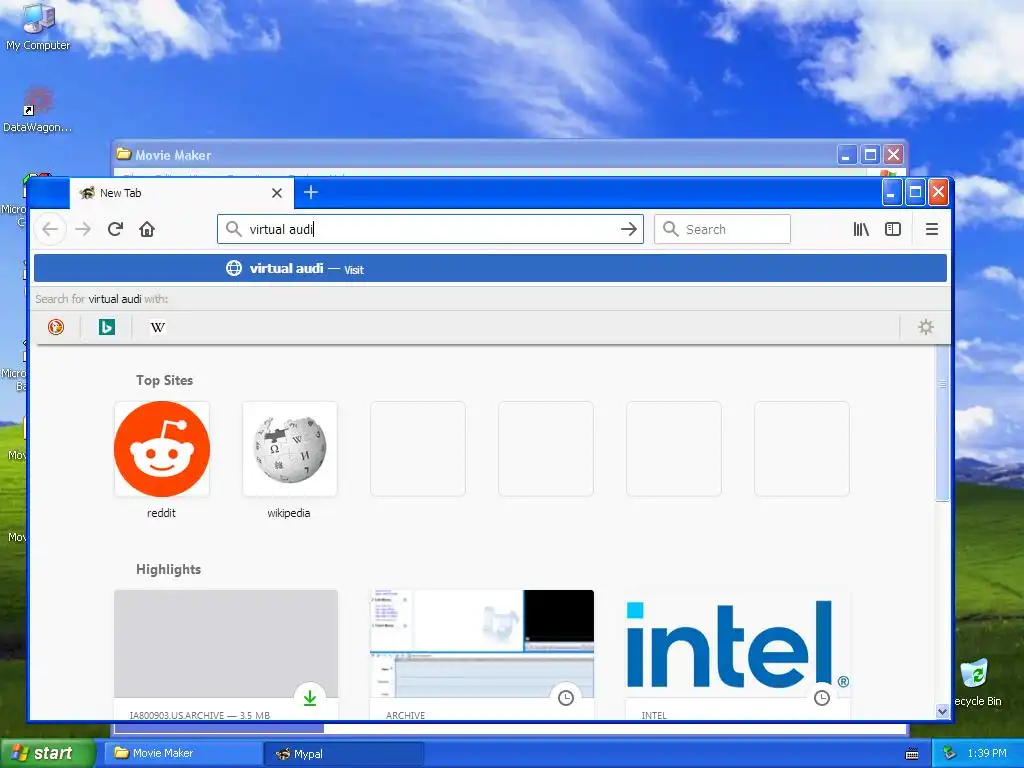This screenshot has height=768, width=1024.
Task: Open My Computer desktop icon
Action: pos(38,27)
